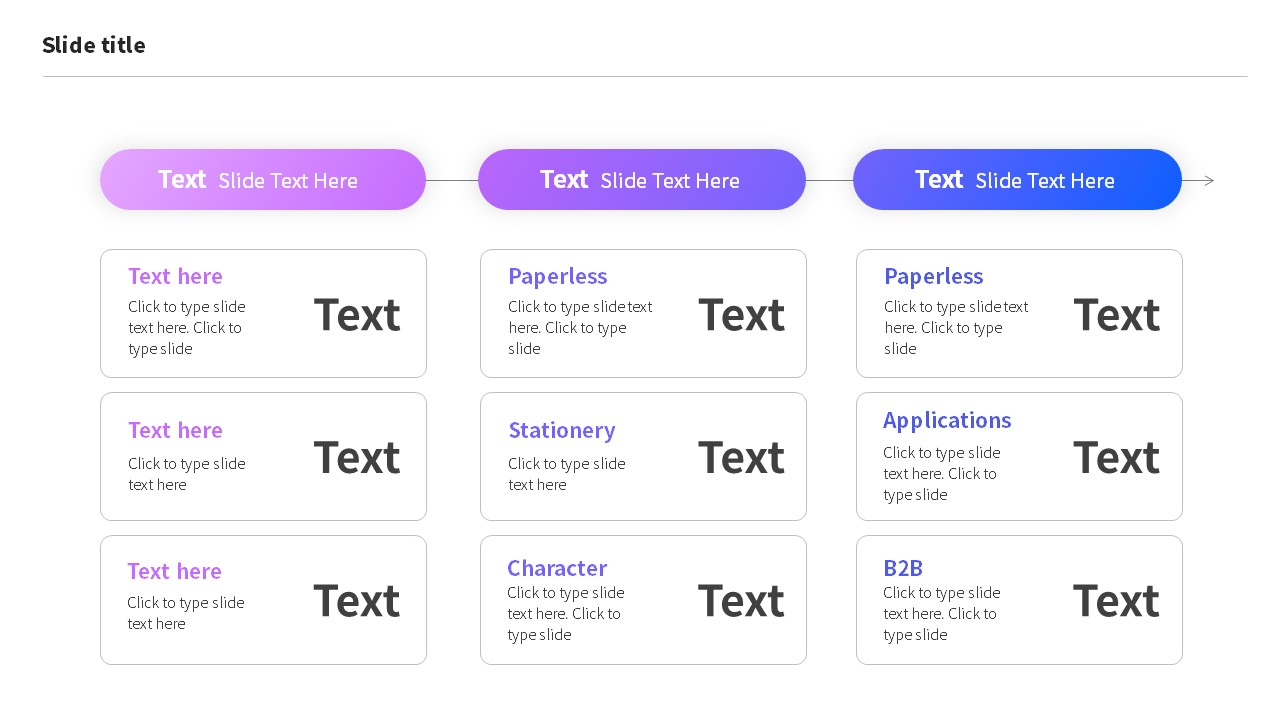
Task: Select the pink gradient pill header
Action: coord(263,180)
